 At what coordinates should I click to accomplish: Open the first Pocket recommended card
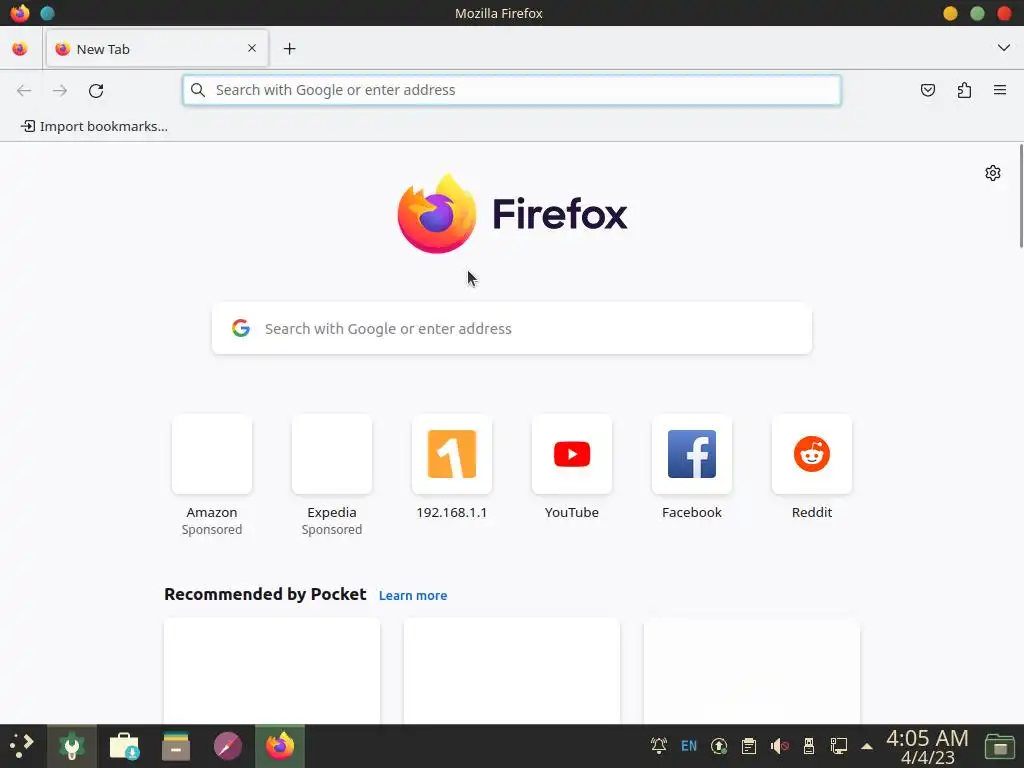[272, 671]
